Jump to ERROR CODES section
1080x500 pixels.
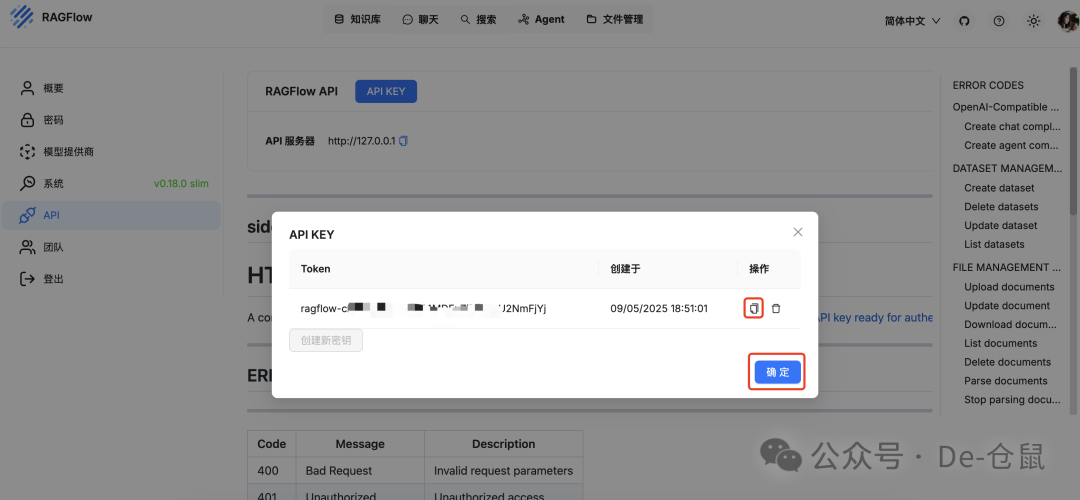[x=988, y=85]
